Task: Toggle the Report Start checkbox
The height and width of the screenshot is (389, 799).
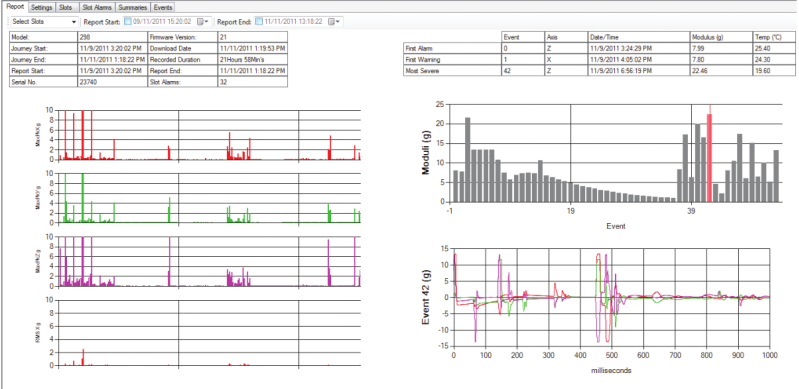Action: [128, 22]
